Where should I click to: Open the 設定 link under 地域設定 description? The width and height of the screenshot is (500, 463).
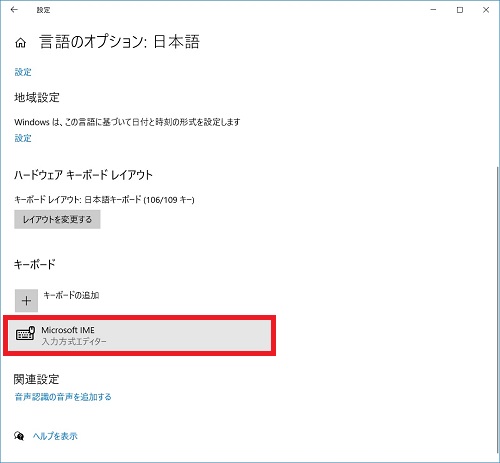click(x=23, y=138)
